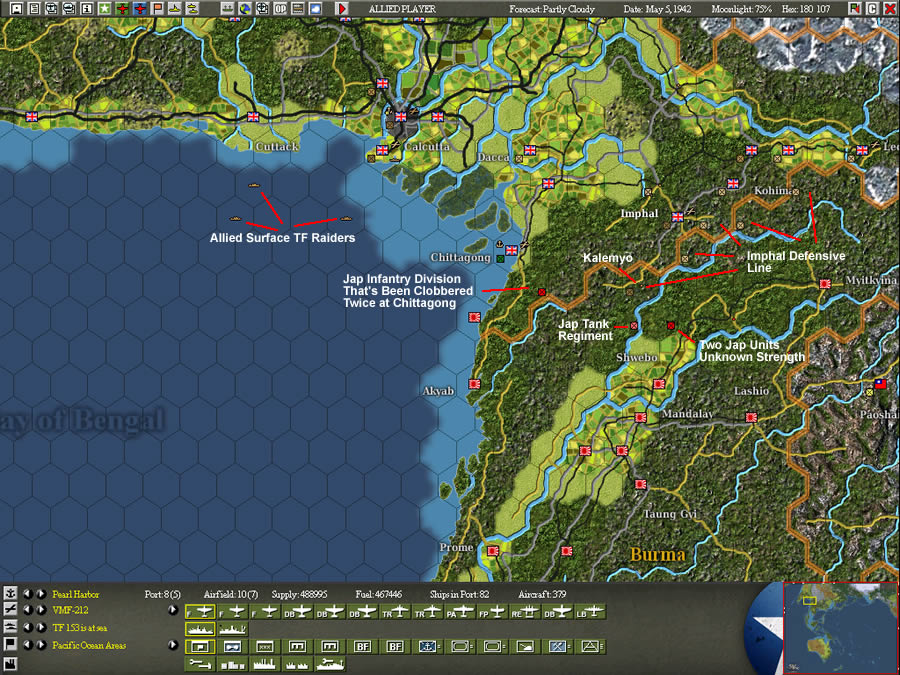Screen dimensions: 900x675
Task: Go to next air unit after VMF-212
Action: 41,610
